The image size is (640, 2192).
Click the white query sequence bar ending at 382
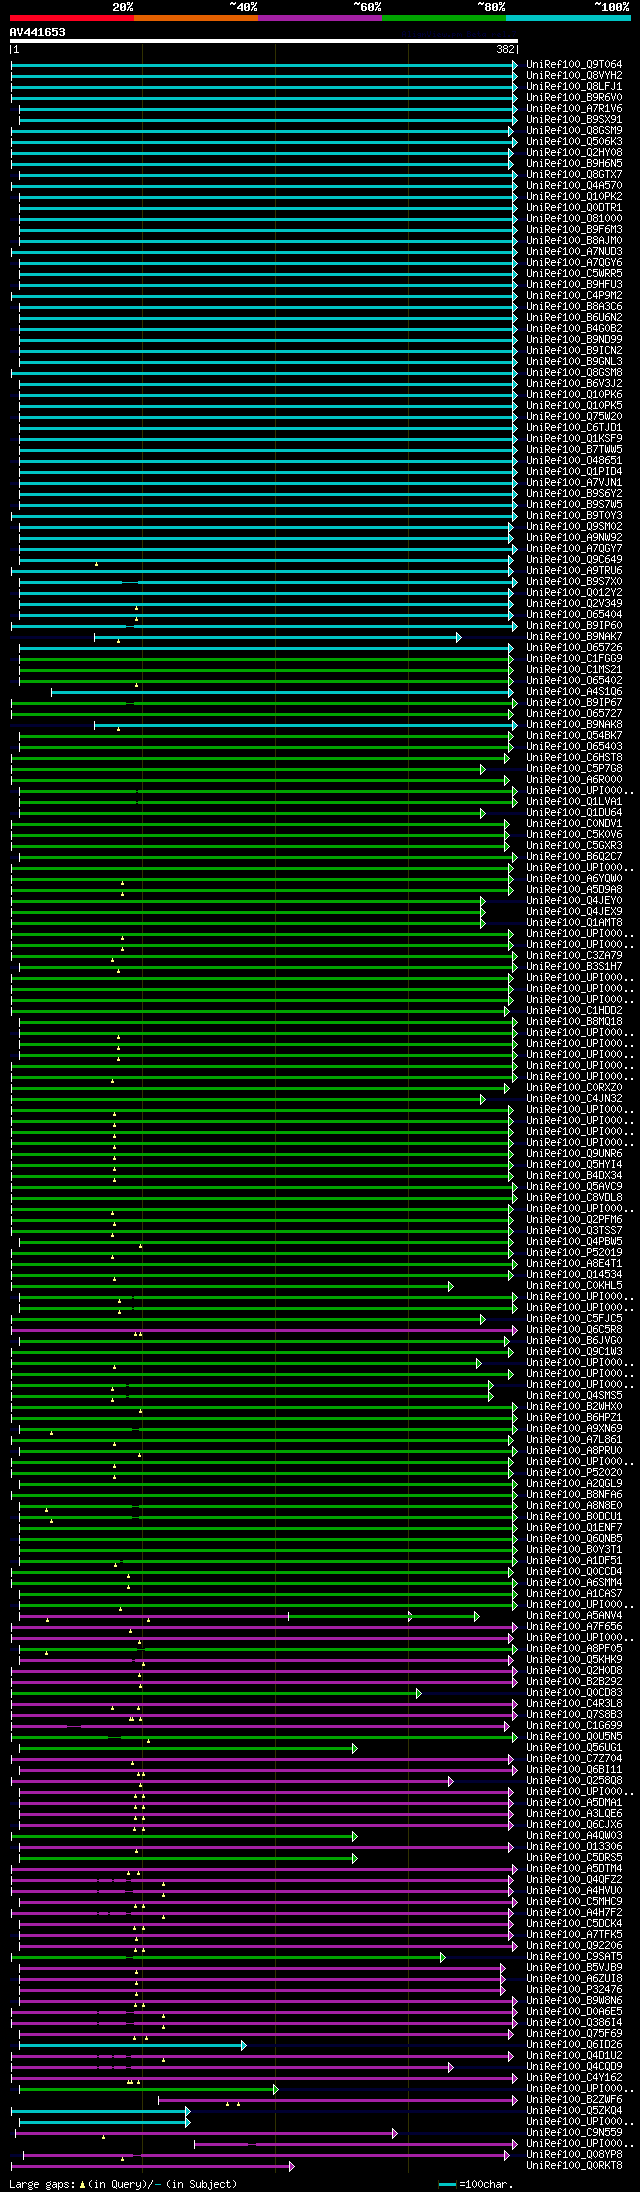click(264, 42)
